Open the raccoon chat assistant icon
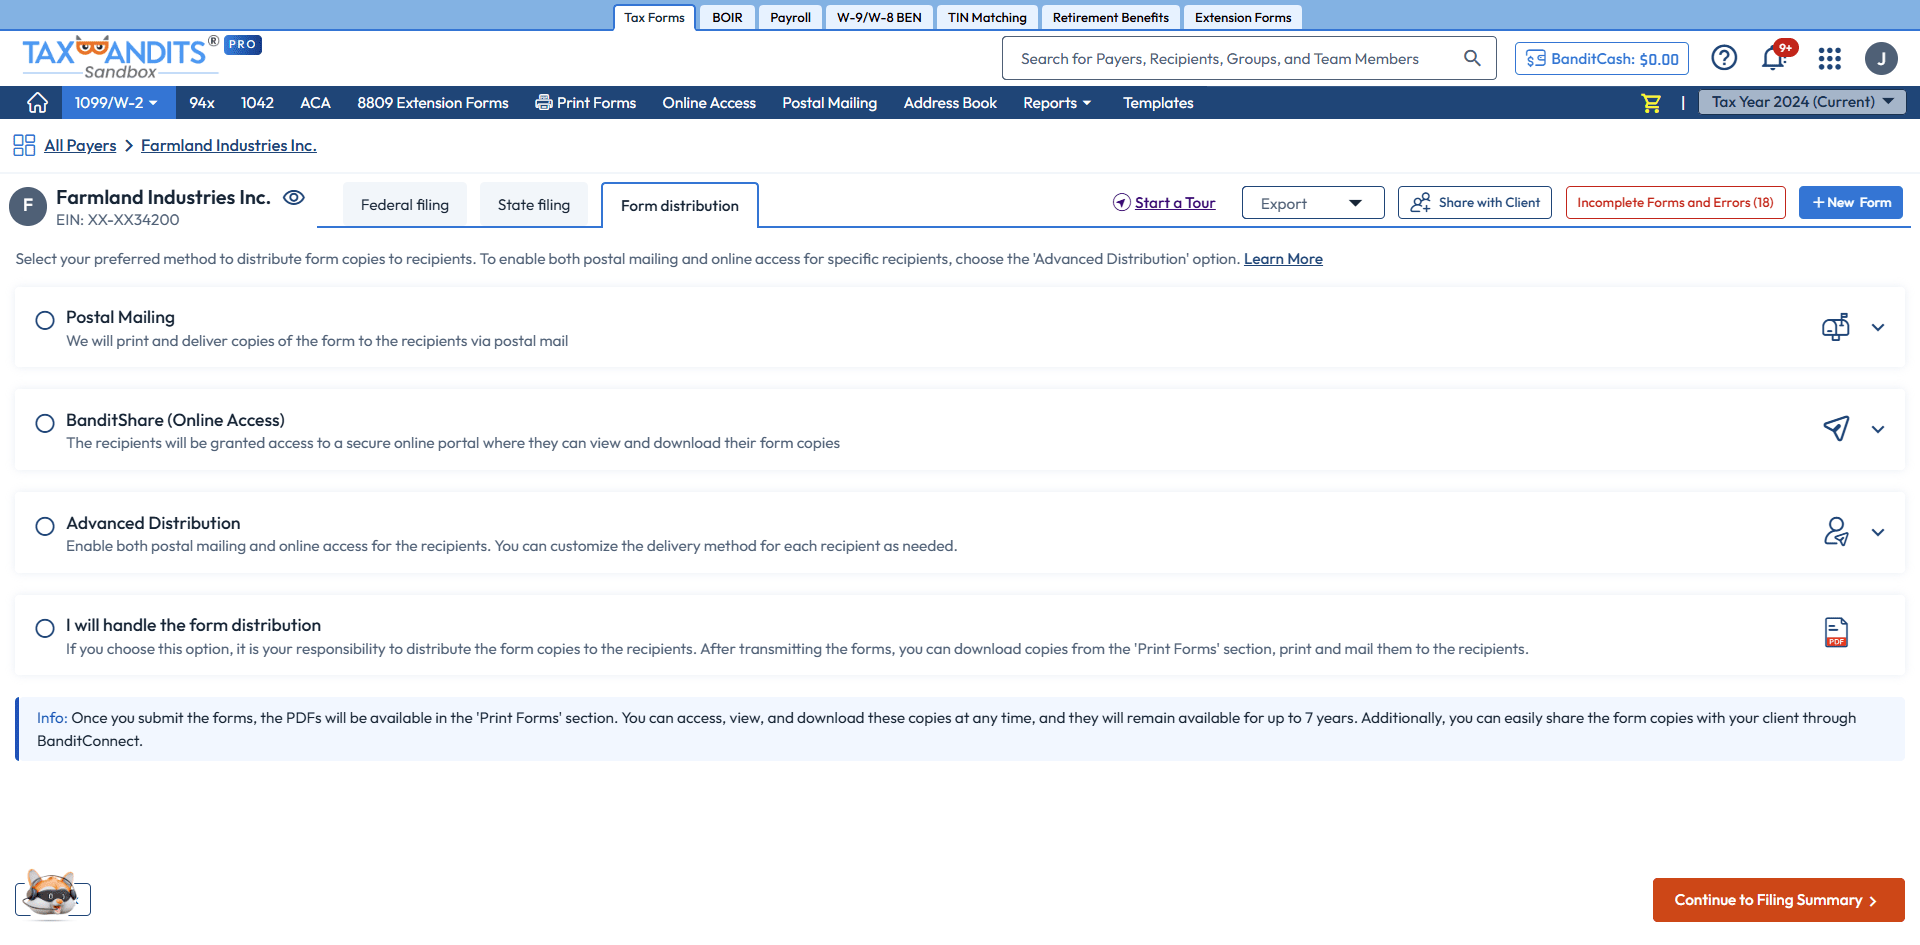The image size is (1920, 945). tap(51, 893)
